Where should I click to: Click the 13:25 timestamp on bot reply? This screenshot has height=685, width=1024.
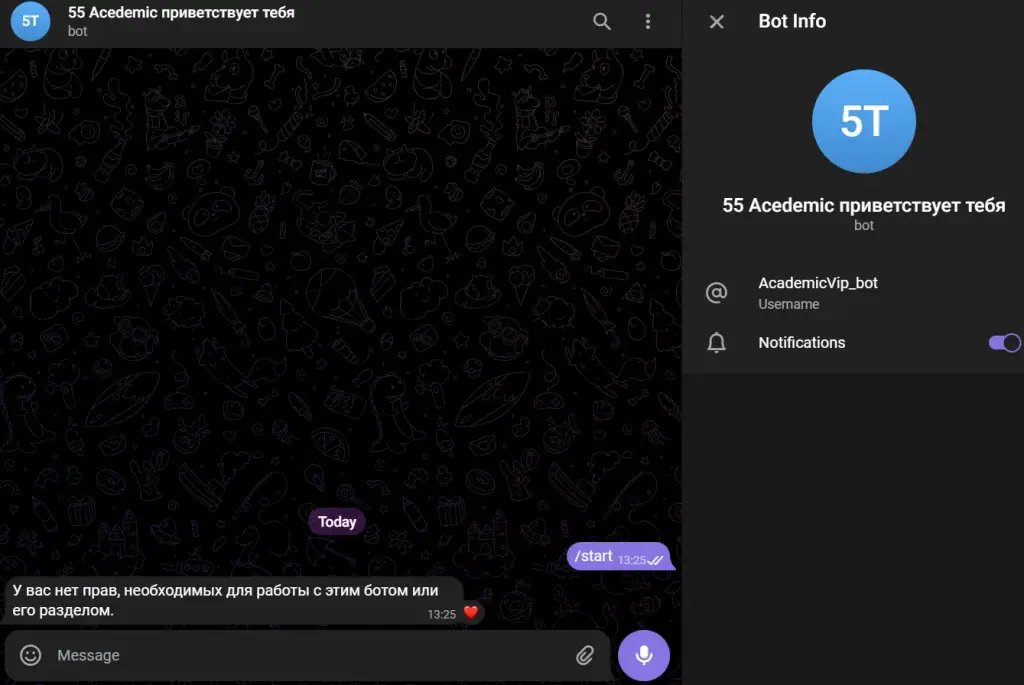pos(441,614)
